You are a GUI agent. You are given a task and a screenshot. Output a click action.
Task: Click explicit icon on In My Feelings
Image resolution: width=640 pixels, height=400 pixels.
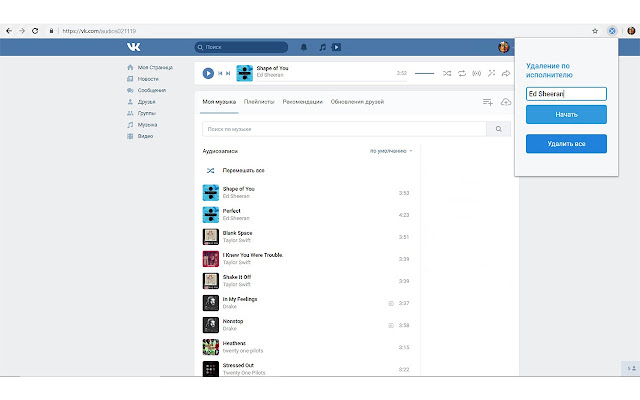(391, 303)
